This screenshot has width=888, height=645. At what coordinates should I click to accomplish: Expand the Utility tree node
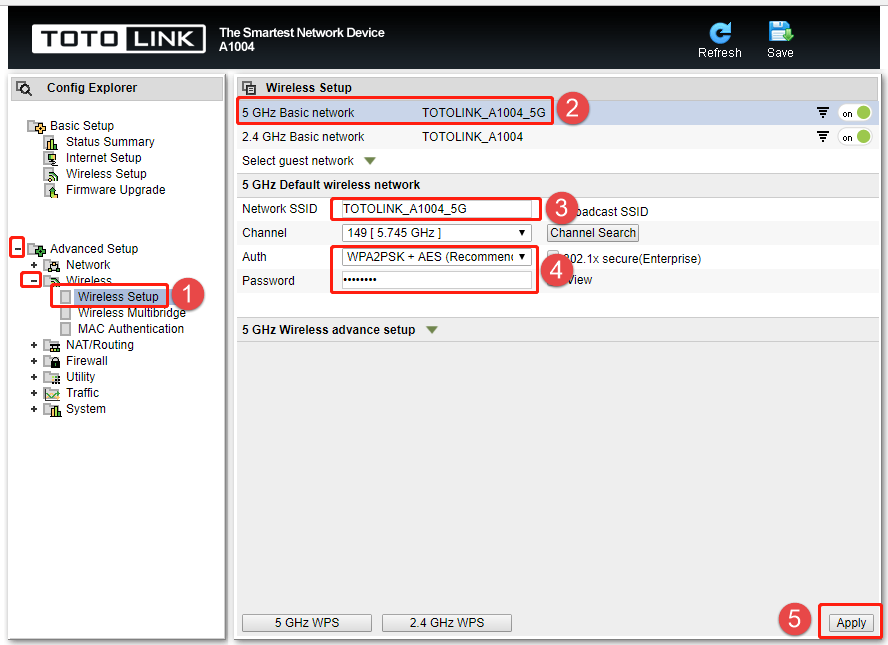[x=34, y=377]
